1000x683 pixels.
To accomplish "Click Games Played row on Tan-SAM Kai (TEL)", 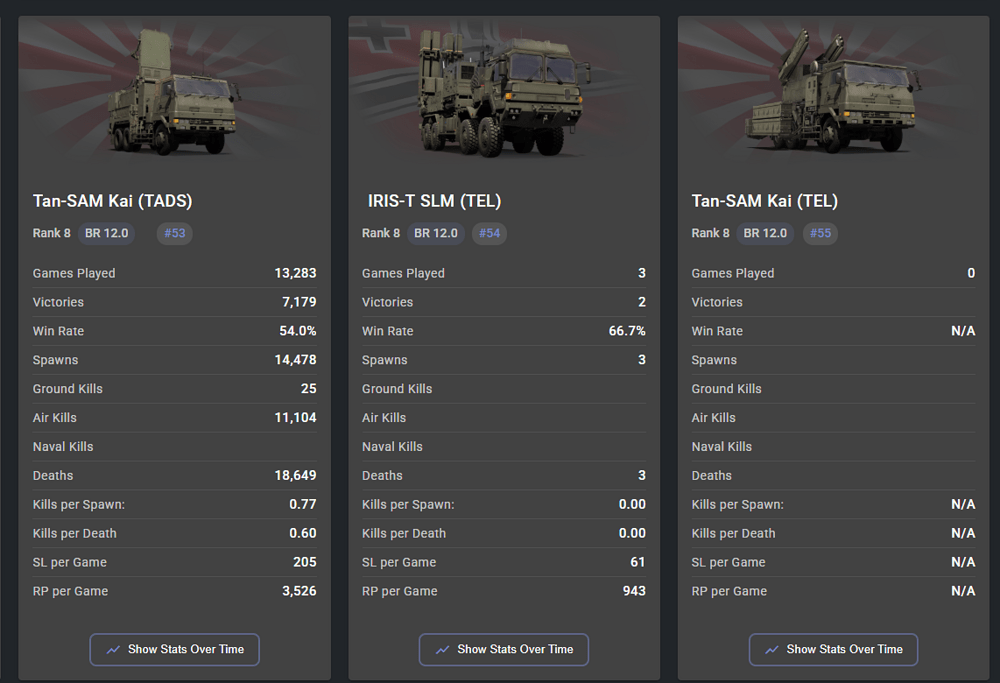I will 833,273.
